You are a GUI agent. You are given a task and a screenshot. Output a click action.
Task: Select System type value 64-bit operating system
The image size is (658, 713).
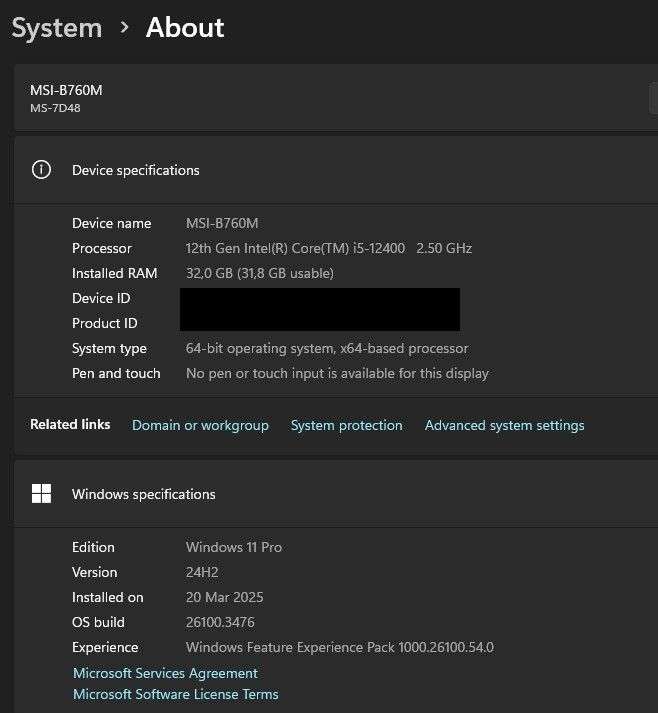point(327,348)
